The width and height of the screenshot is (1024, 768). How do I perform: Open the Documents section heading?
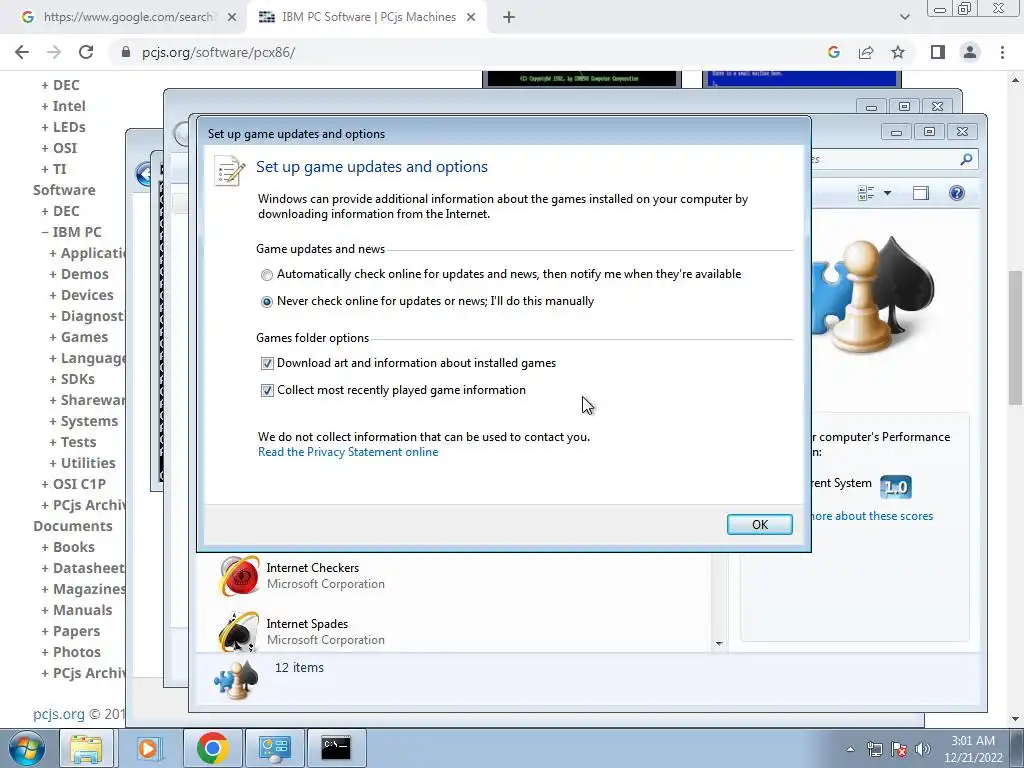click(x=72, y=526)
